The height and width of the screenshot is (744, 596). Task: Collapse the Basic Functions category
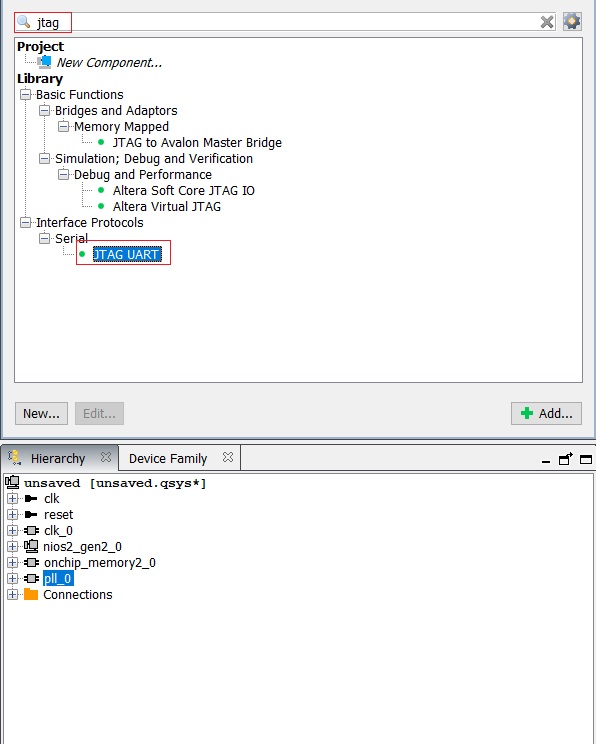pyautogui.click(x=25, y=94)
